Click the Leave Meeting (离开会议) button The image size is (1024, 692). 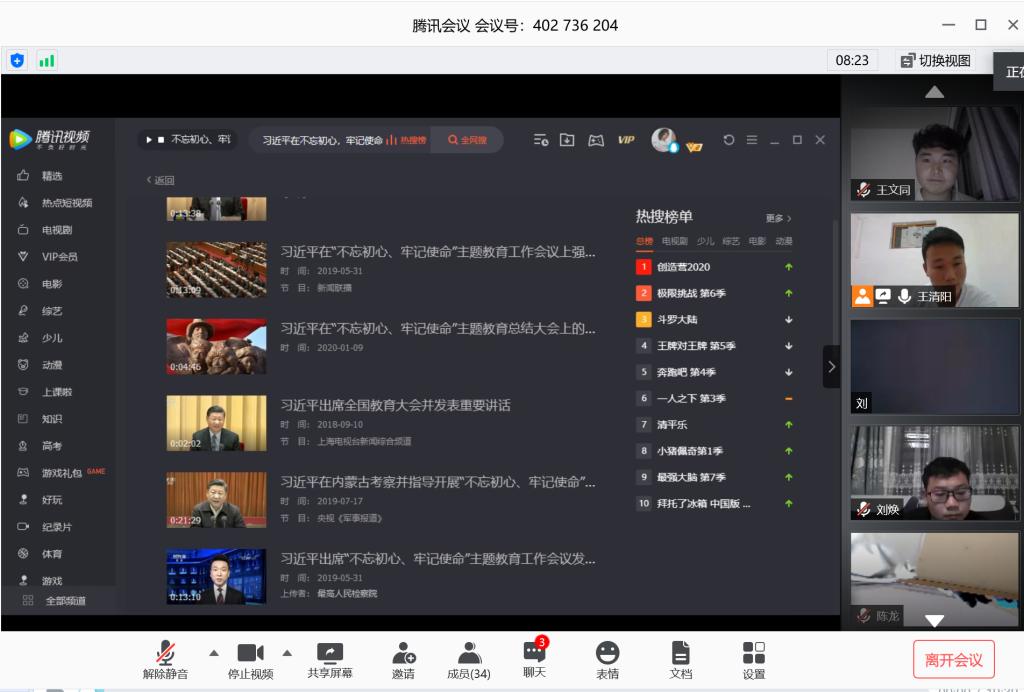[953, 660]
